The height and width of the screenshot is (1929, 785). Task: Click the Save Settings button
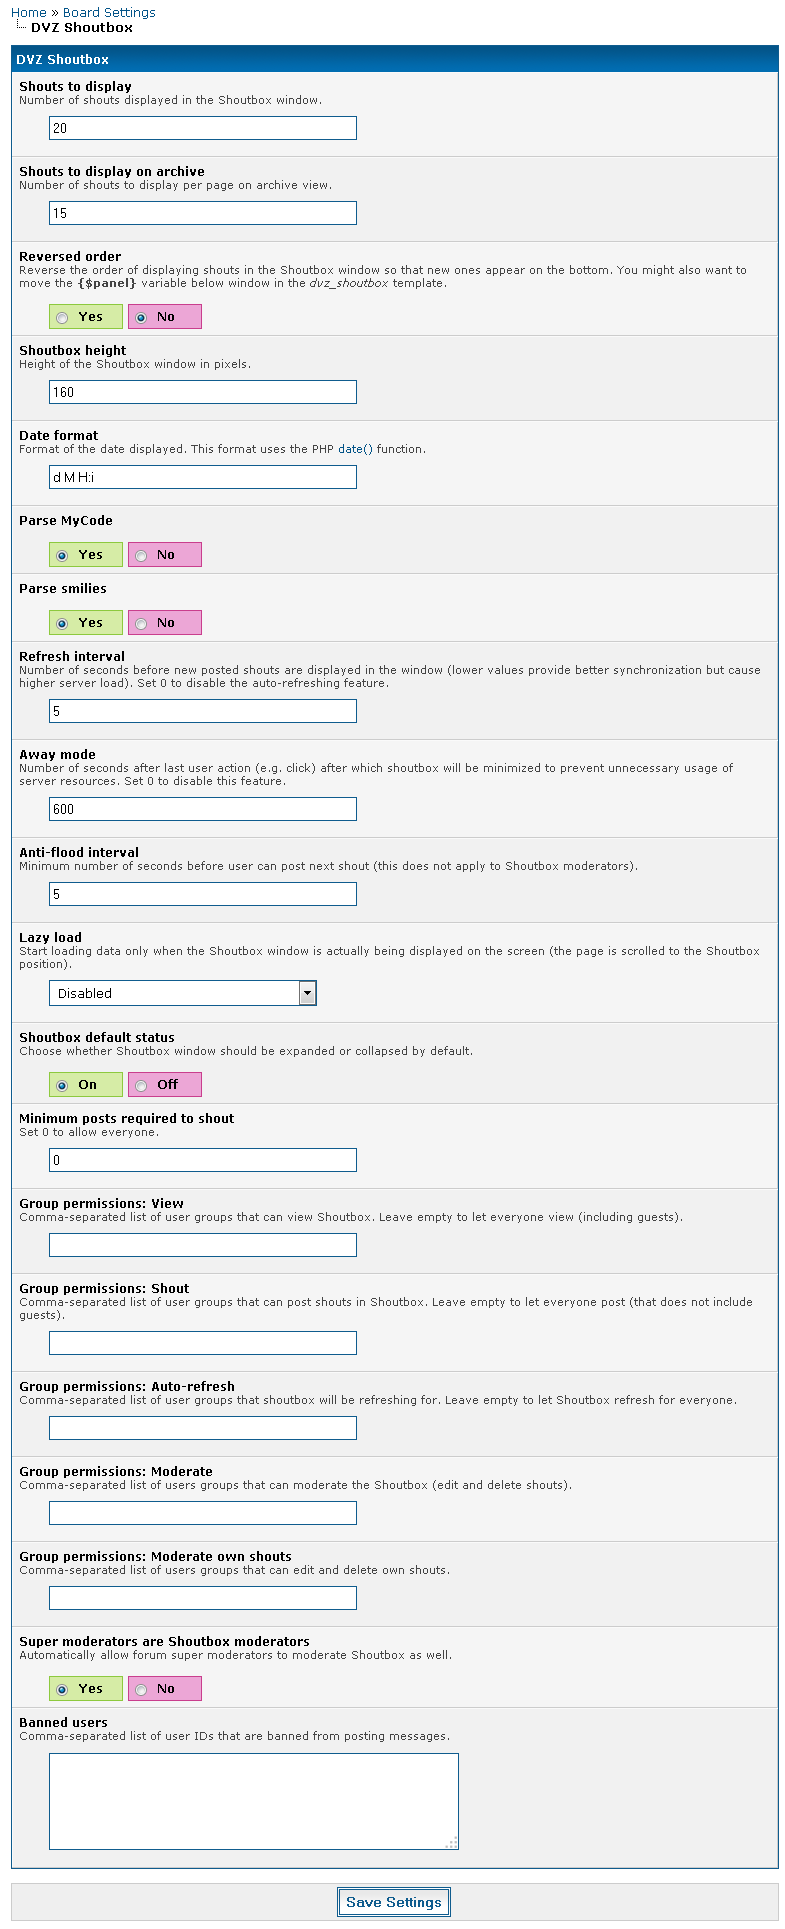[393, 1902]
